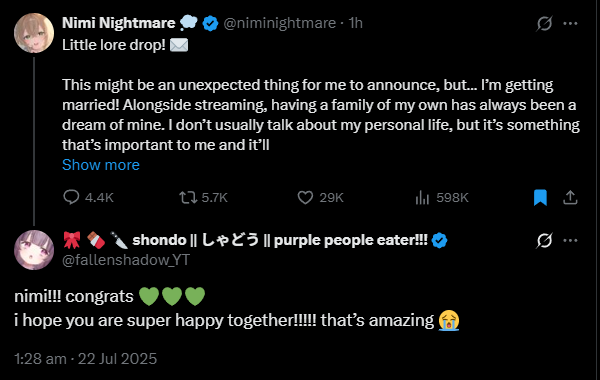Viewport: 600px width, 380px height.
Task: Click Nimi's blue verified badge
Action: (x=210, y=23)
